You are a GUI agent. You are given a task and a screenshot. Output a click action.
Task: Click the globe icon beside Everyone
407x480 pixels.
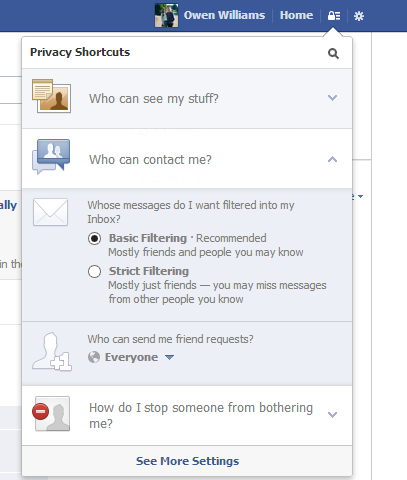94,357
